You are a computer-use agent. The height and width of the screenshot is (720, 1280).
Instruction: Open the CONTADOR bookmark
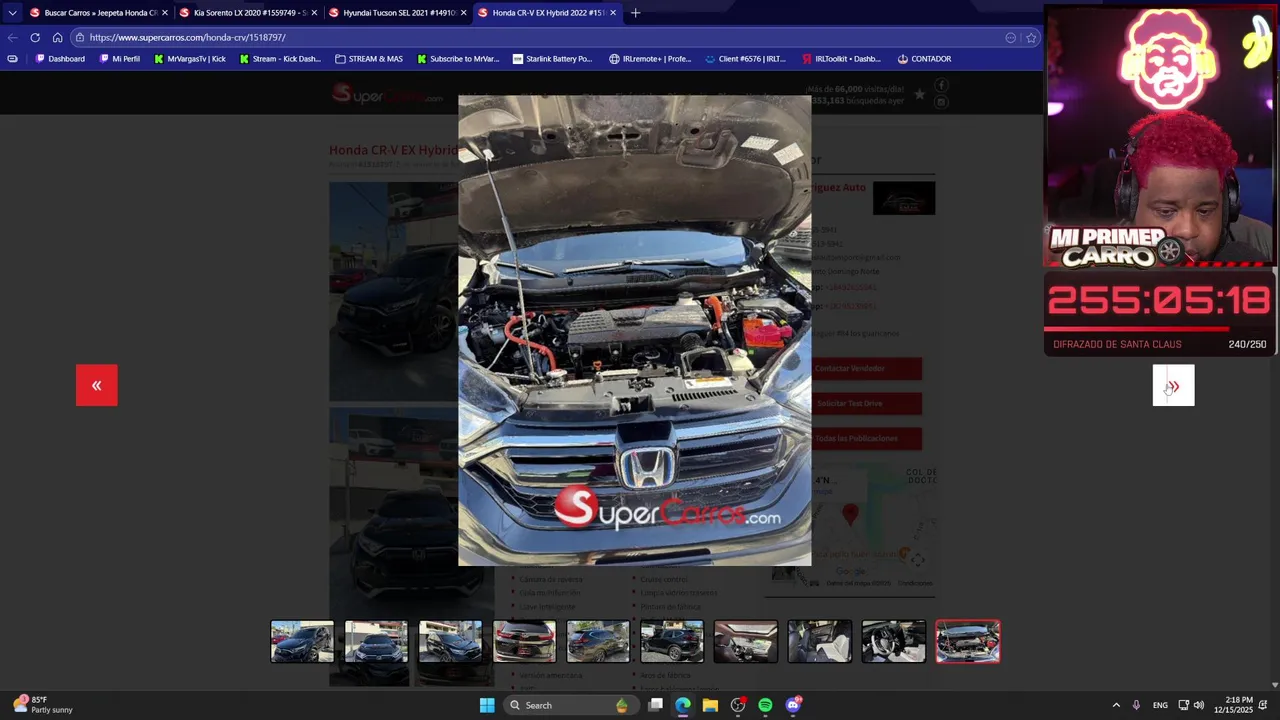click(924, 59)
